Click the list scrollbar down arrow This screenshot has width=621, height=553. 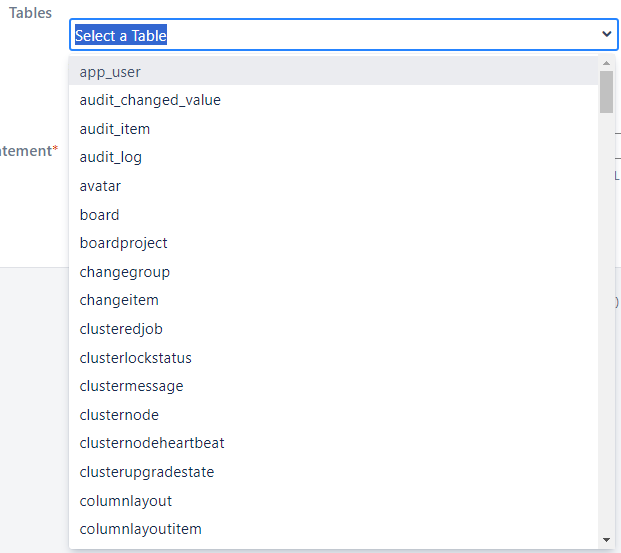[606, 540]
